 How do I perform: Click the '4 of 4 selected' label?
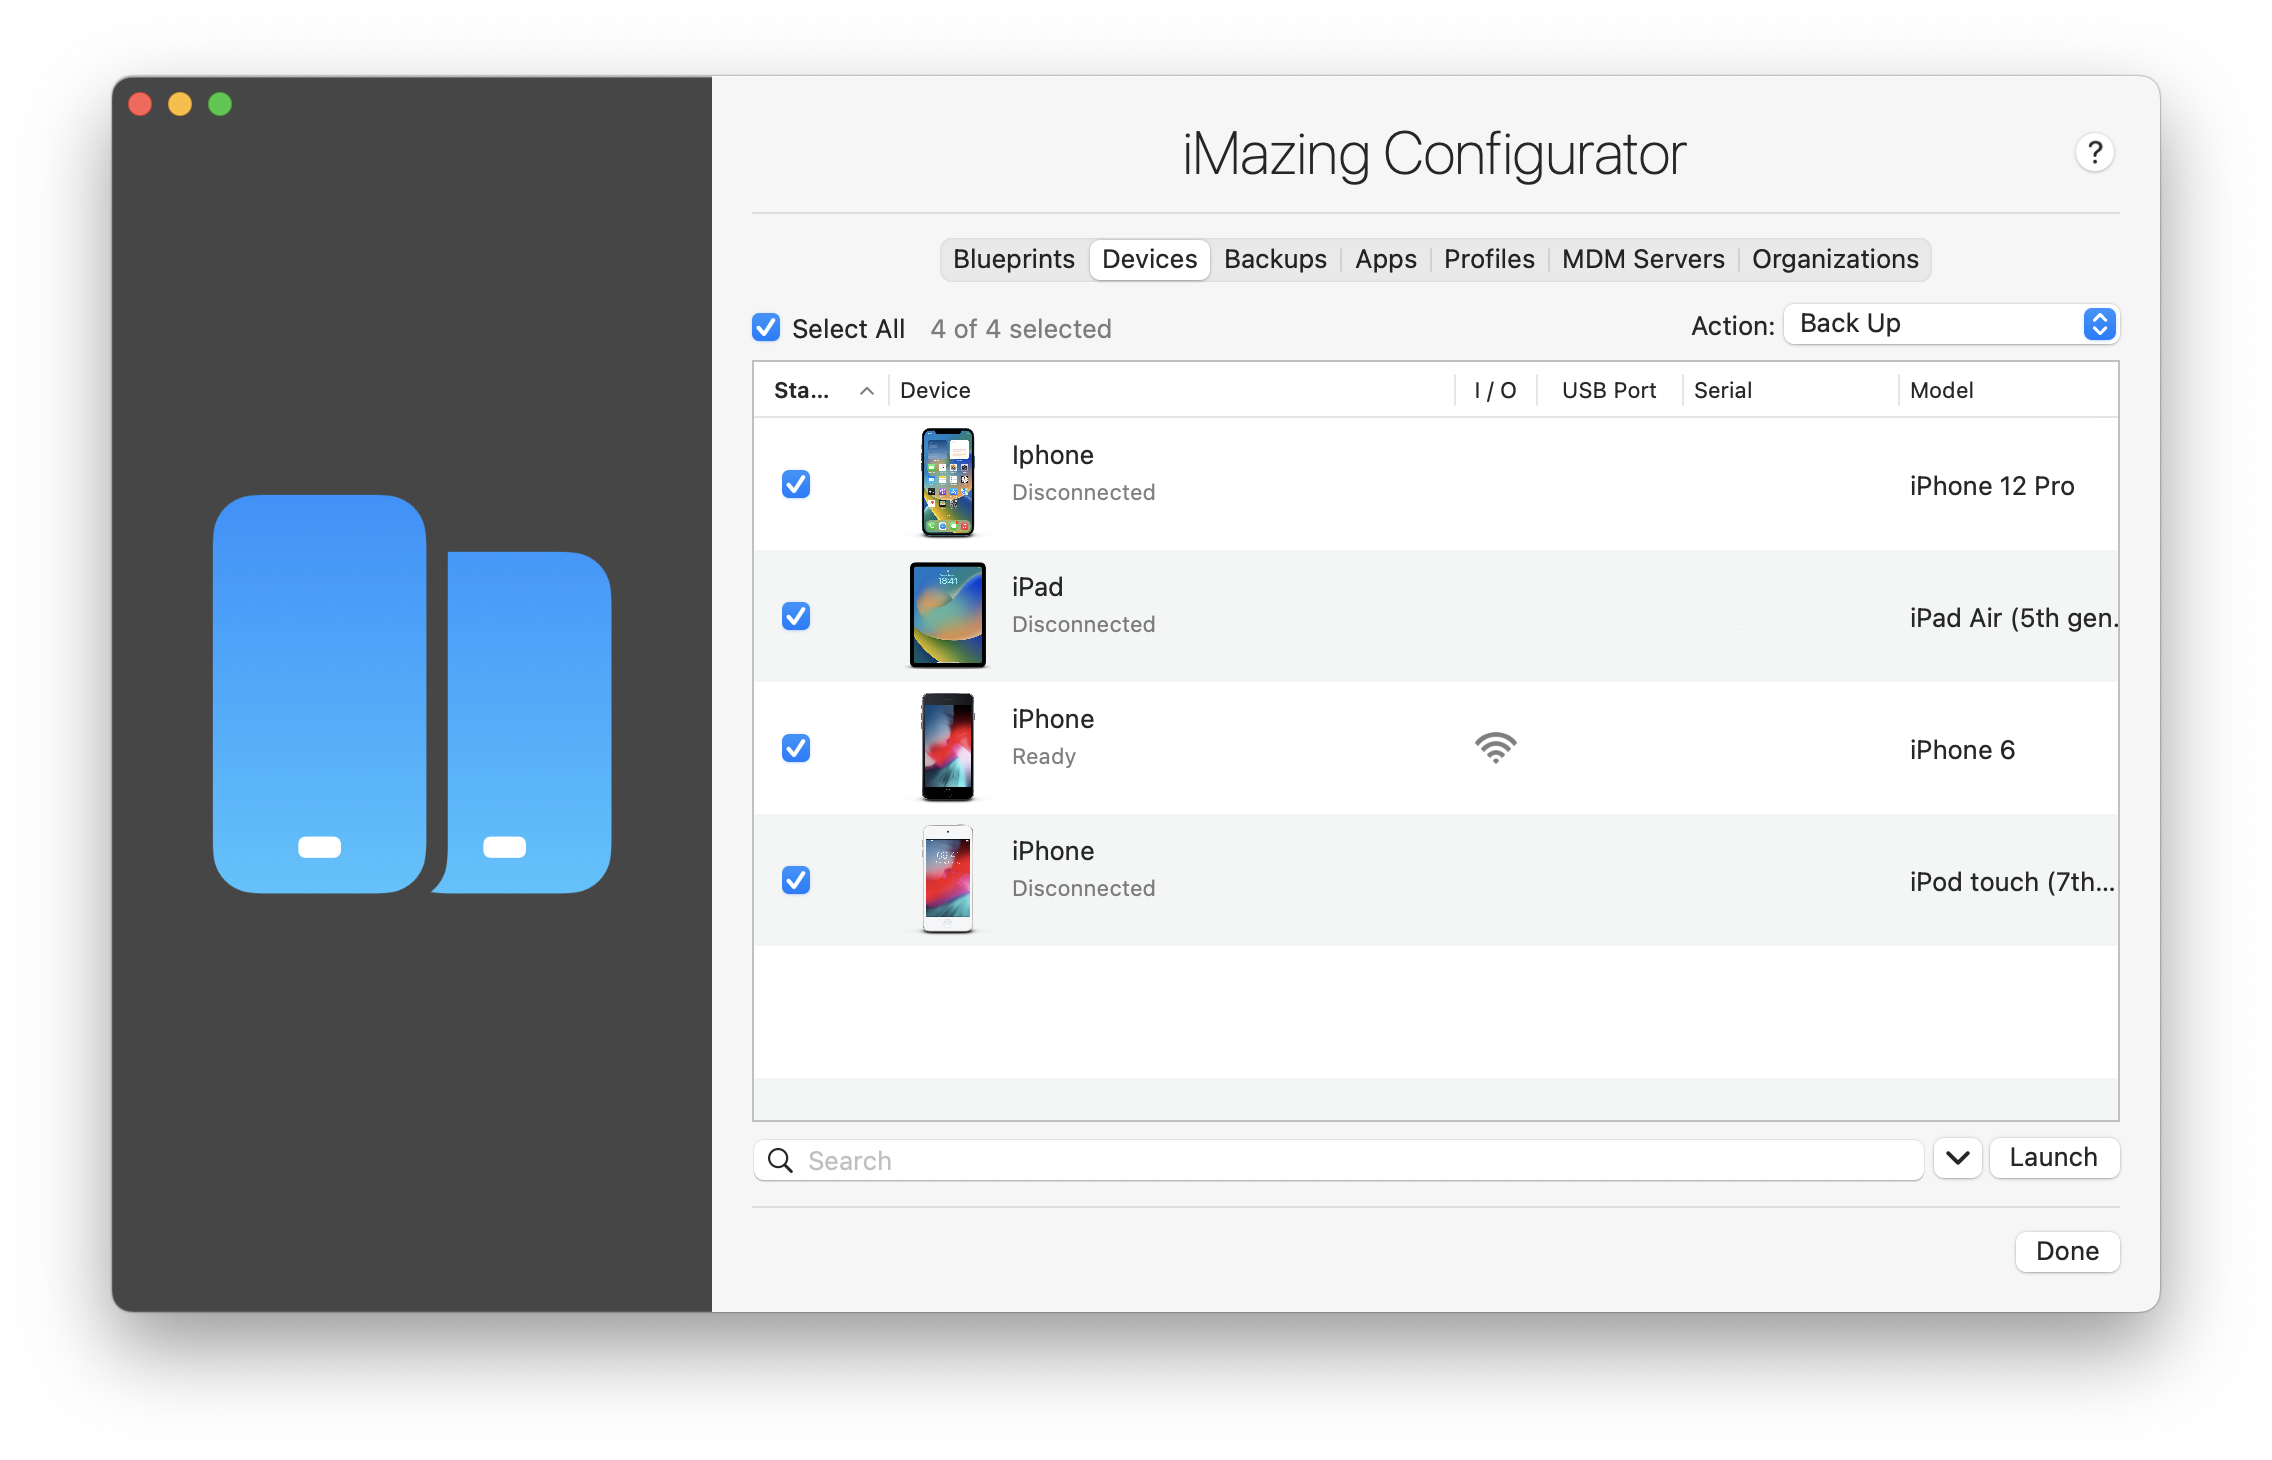pyautogui.click(x=1021, y=329)
